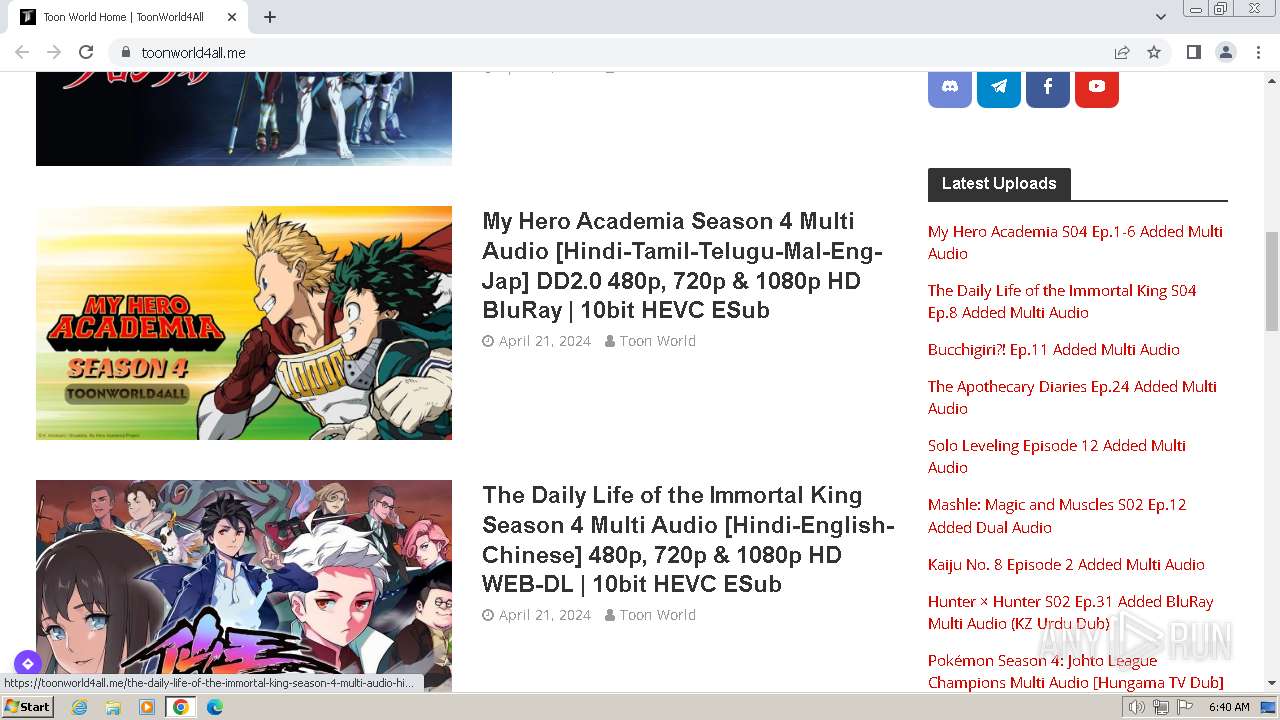Close the Toon World Home tab
Viewport: 1280px width, 720px height.
point(232,17)
